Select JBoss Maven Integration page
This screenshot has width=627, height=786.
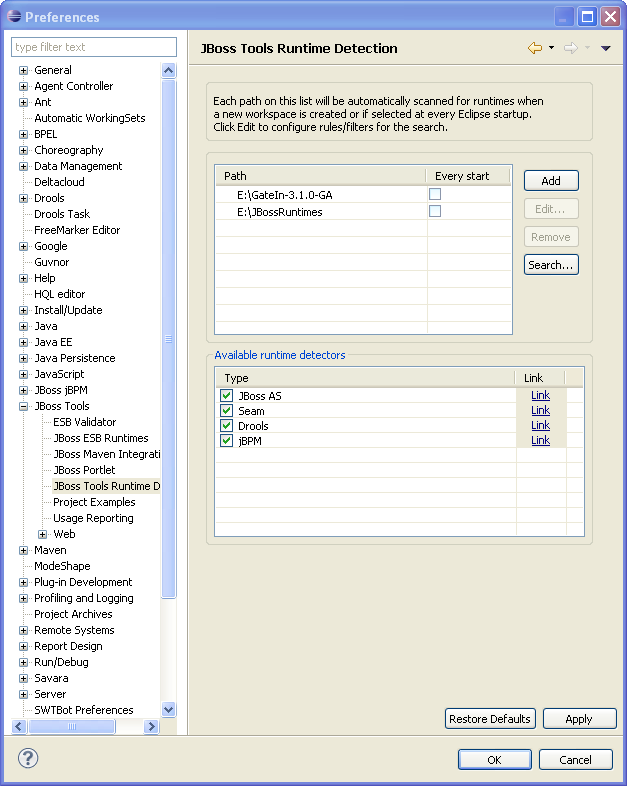coord(107,454)
